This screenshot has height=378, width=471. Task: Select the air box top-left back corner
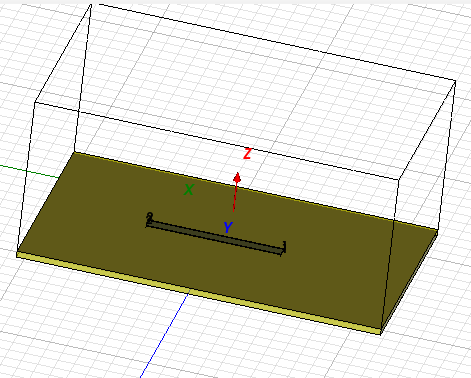point(91,4)
